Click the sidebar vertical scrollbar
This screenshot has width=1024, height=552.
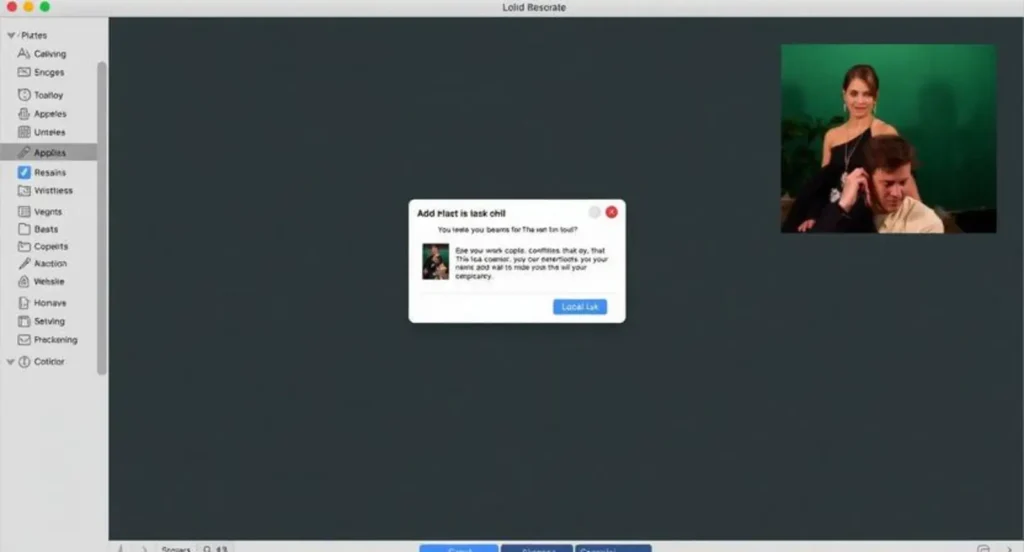(101, 218)
